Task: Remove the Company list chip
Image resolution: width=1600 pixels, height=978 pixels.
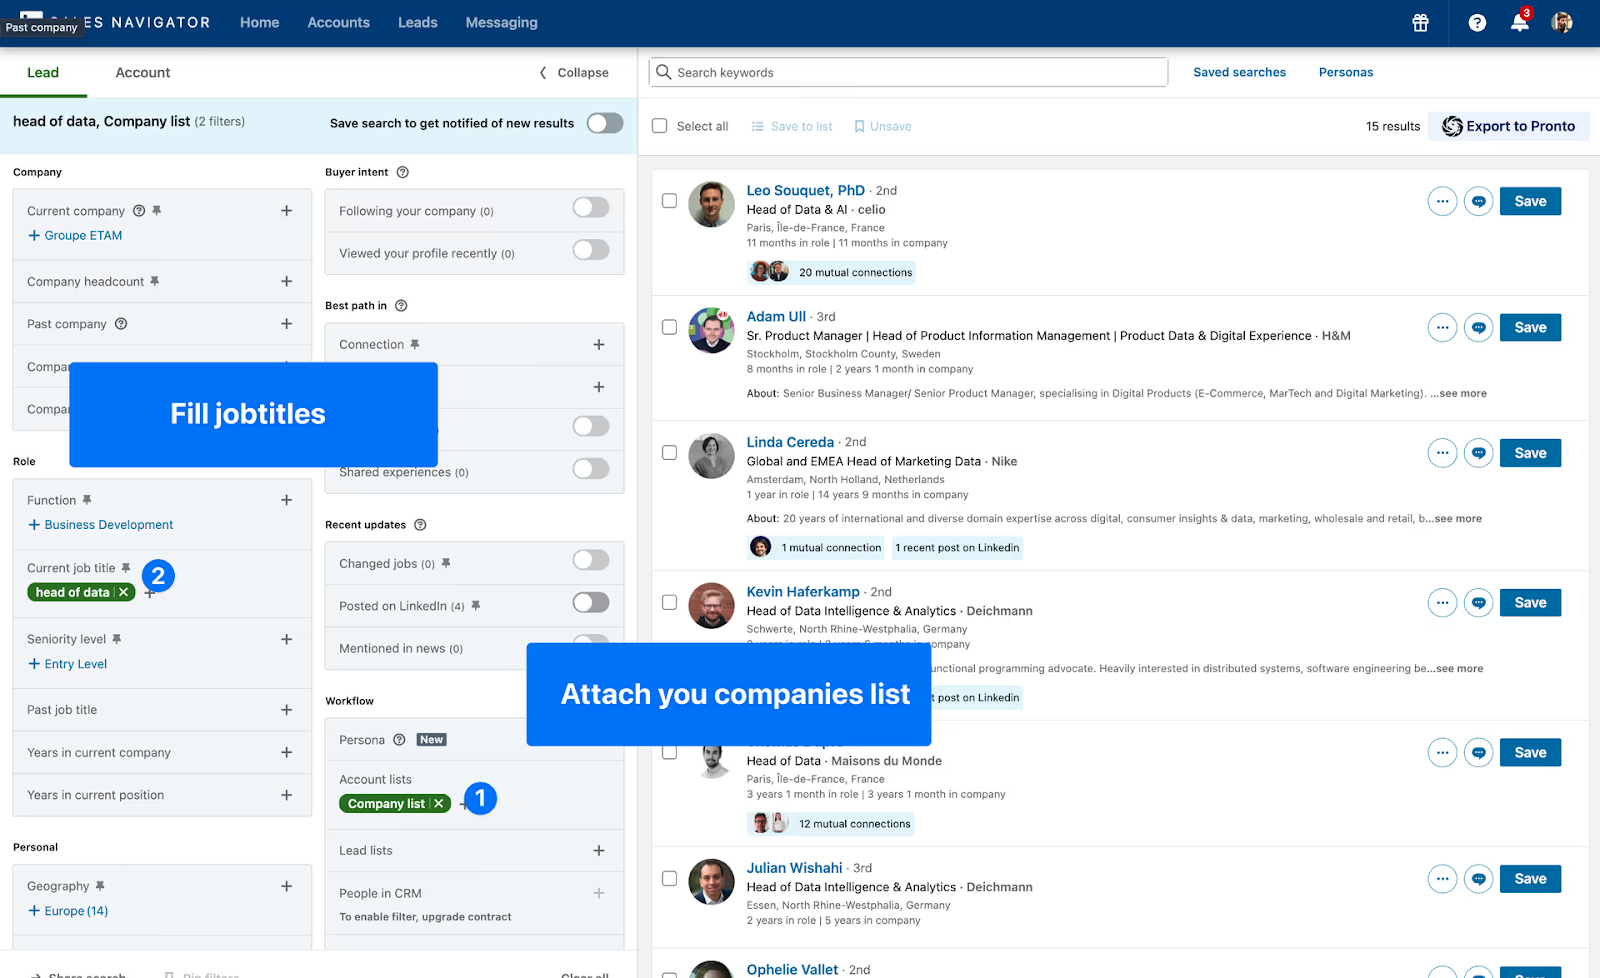Action: point(438,804)
